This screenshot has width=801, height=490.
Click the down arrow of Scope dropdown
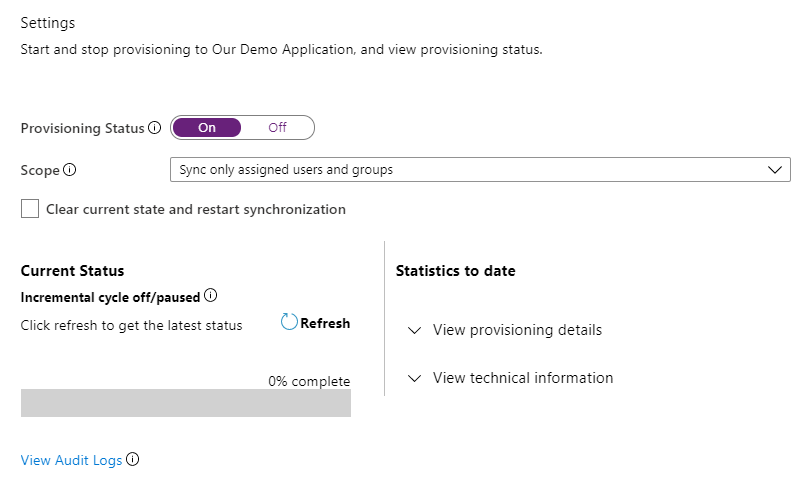774,170
